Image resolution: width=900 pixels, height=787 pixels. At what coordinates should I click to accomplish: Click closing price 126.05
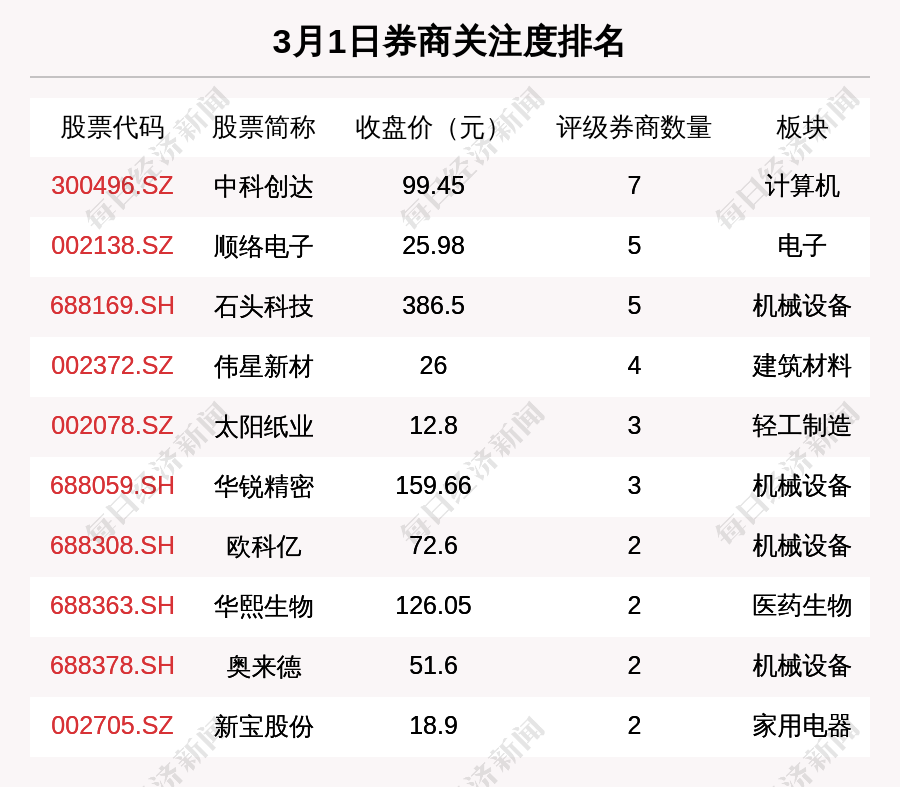(x=433, y=606)
